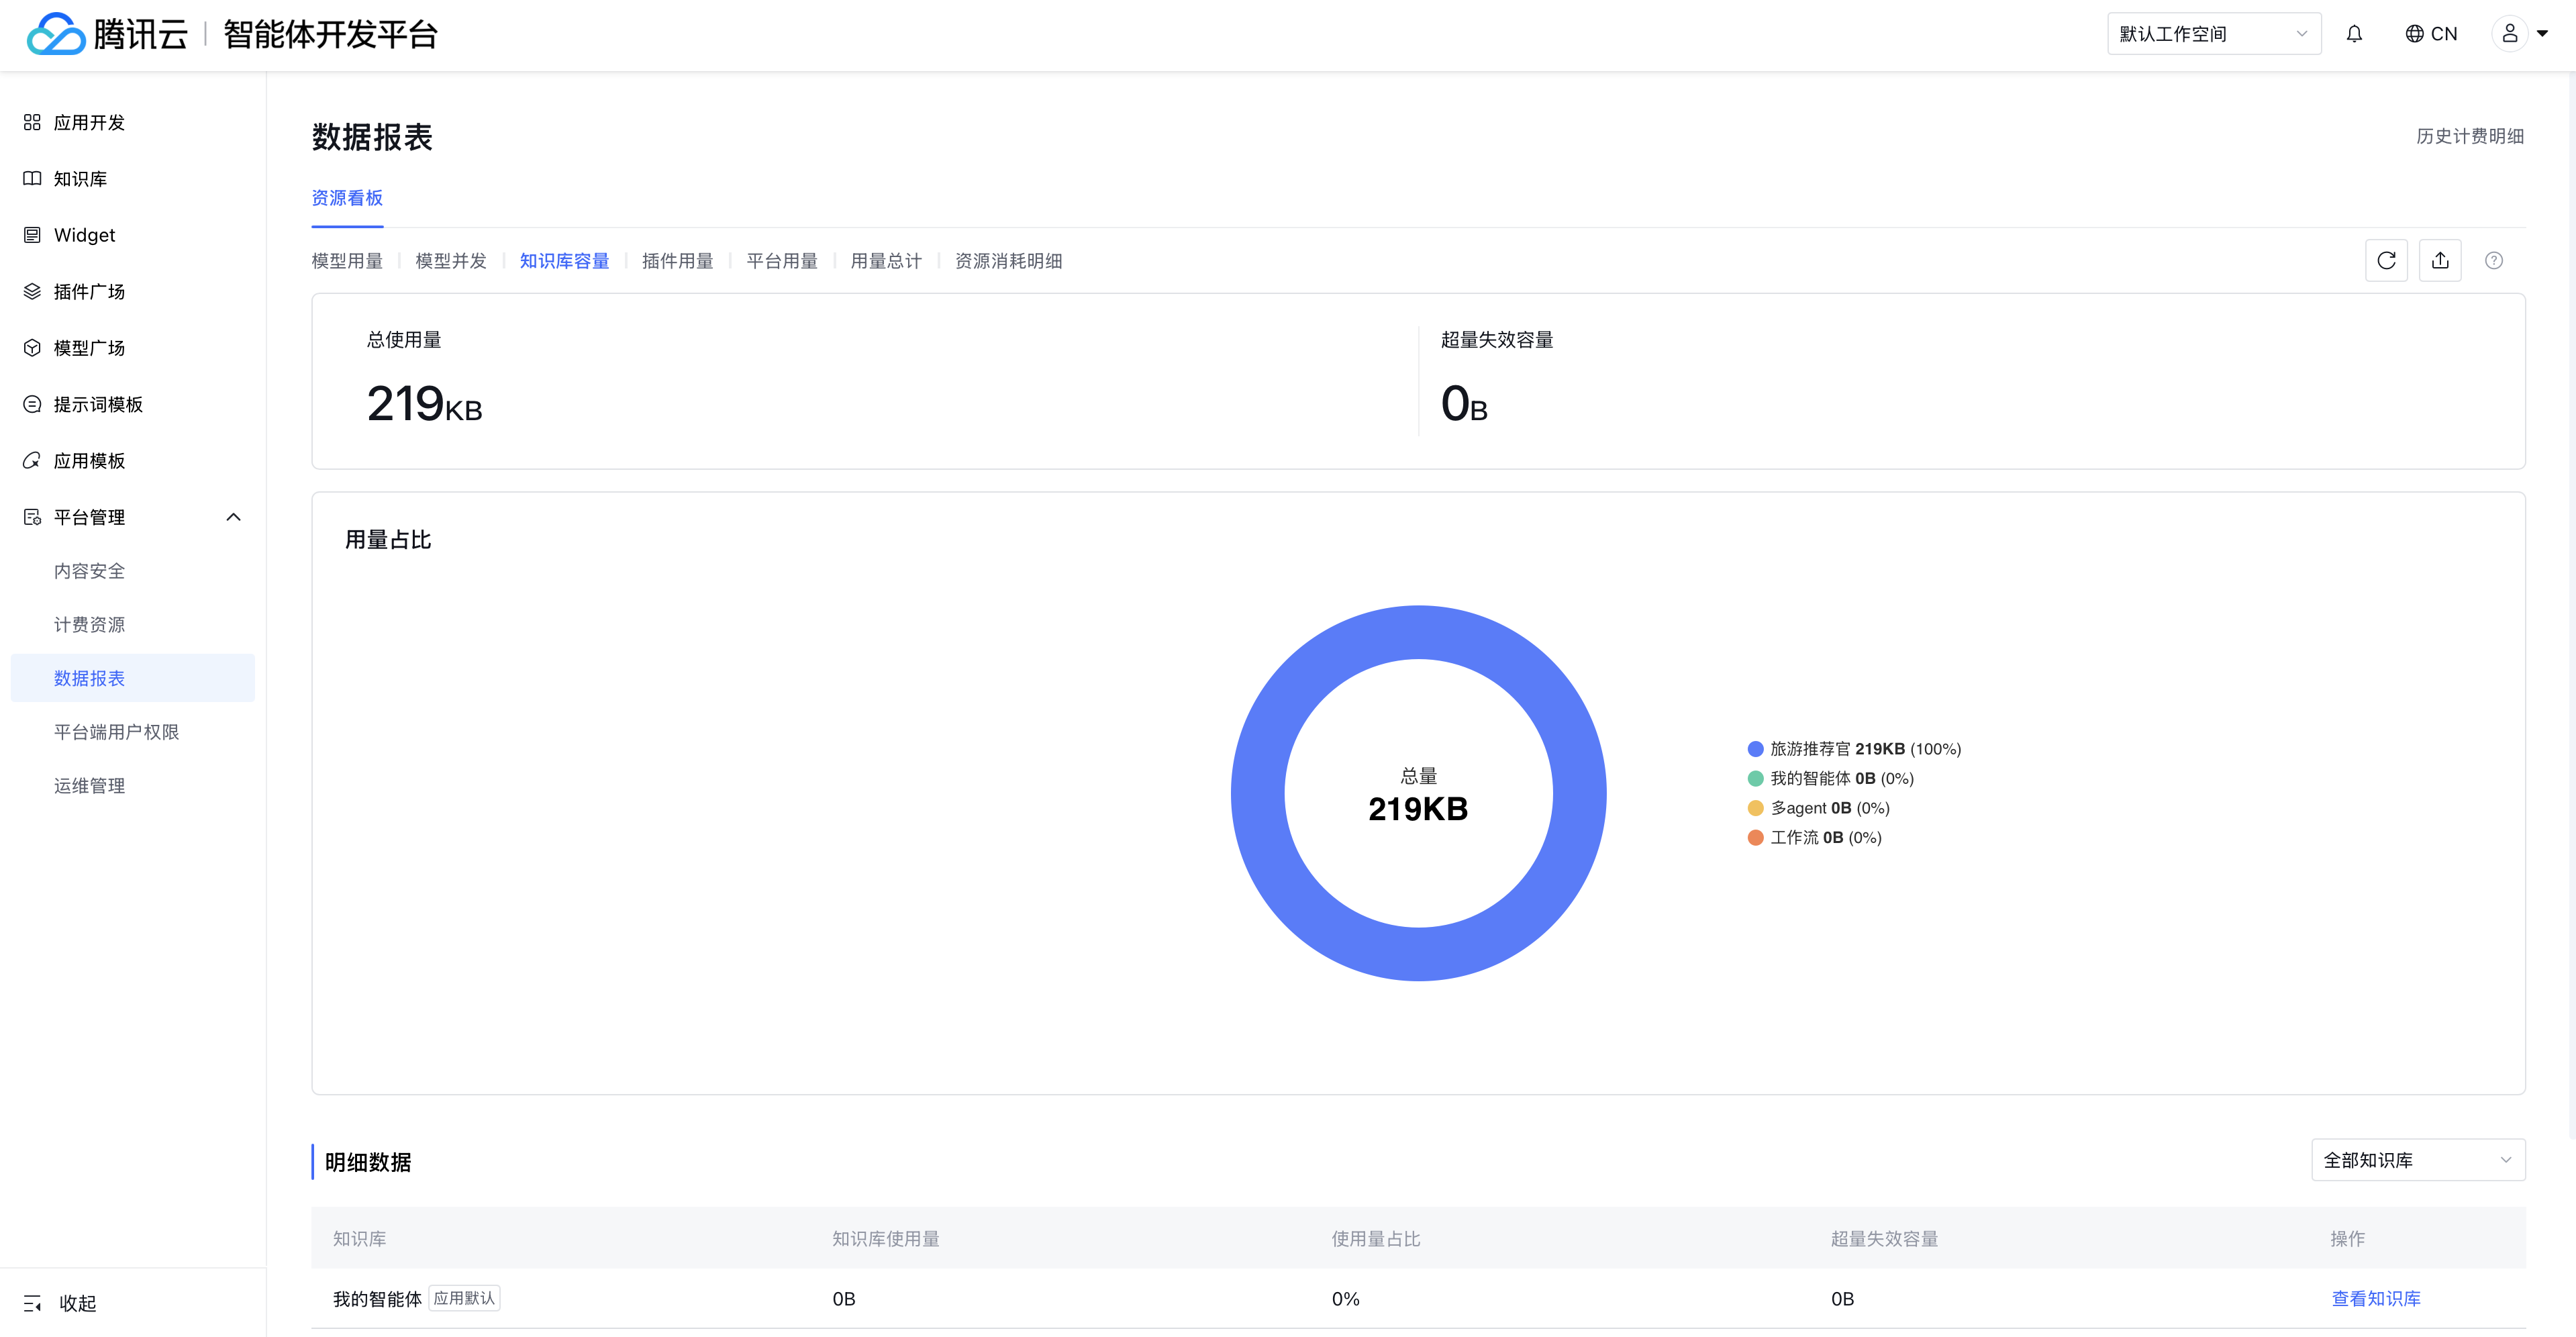Switch to the 资源消耗明细 tab

pyautogui.click(x=1008, y=261)
